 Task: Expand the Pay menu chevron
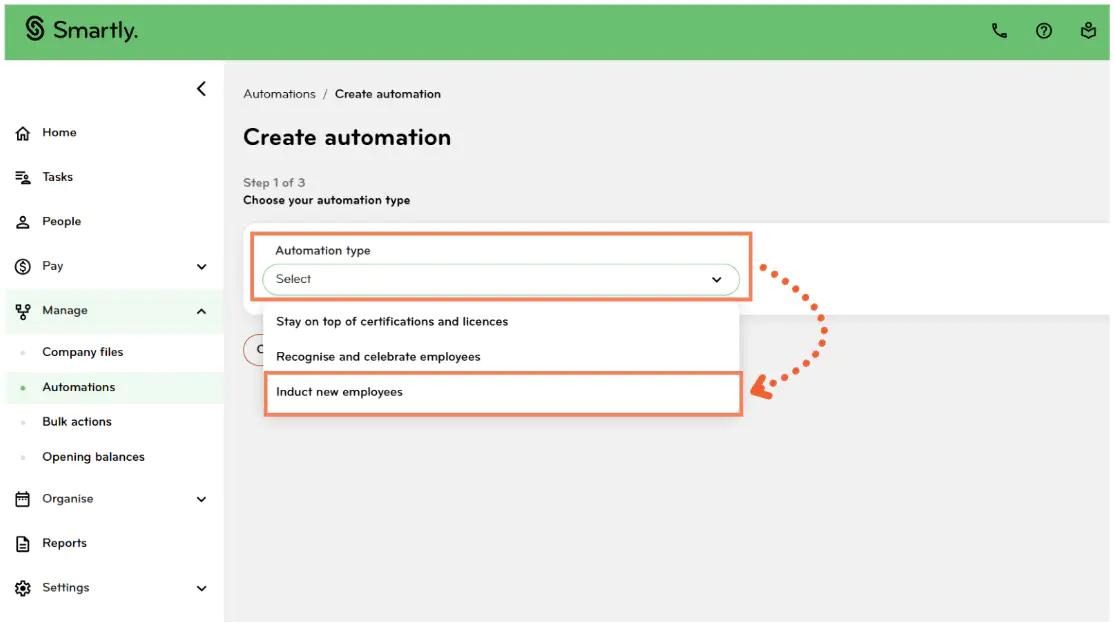[x=201, y=267]
